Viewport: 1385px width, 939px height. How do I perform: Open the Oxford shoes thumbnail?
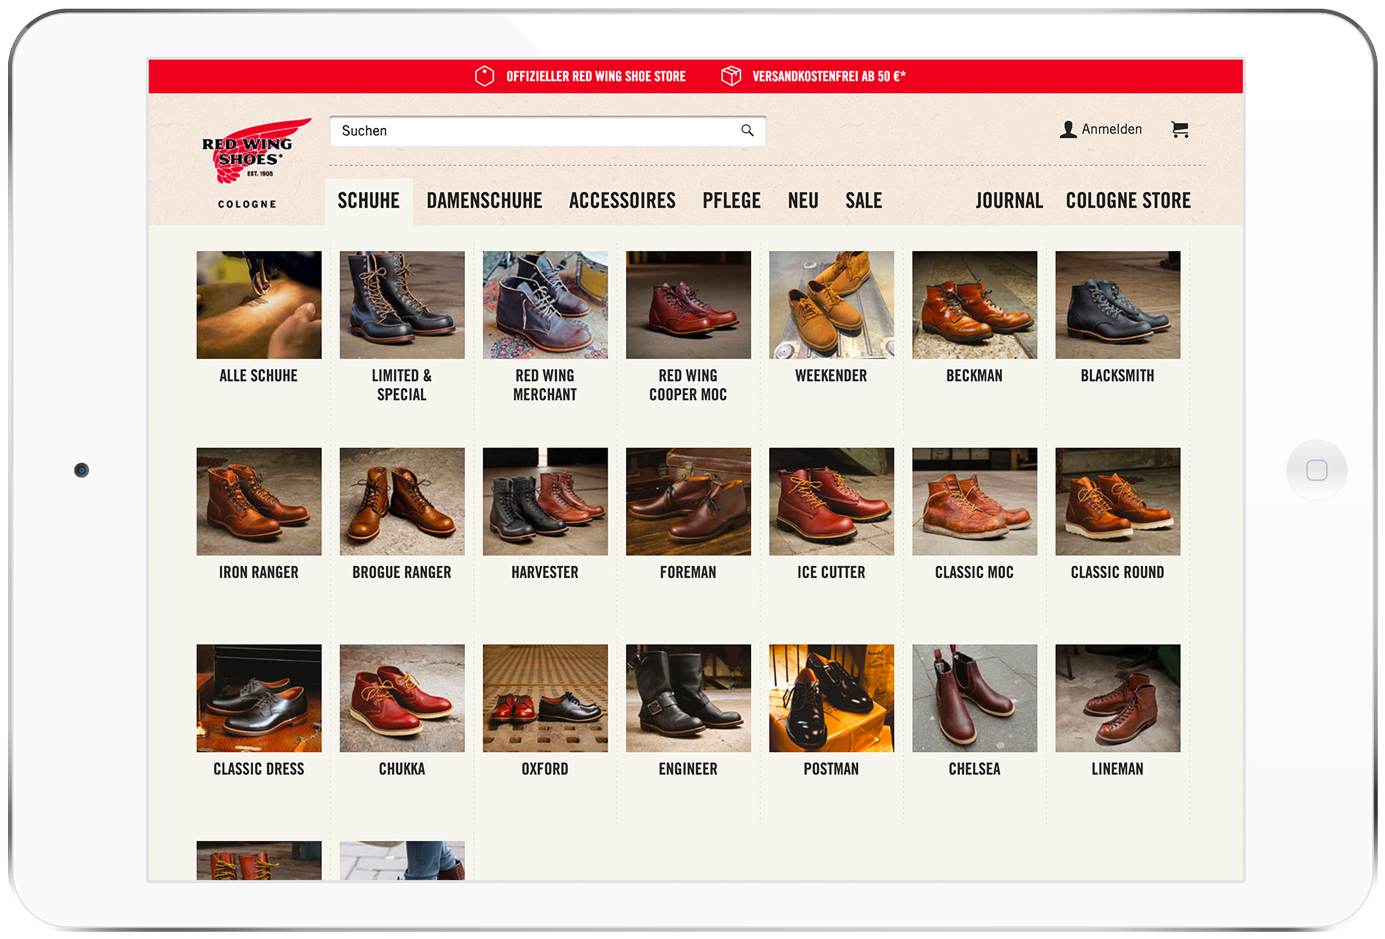(x=545, y=698)
